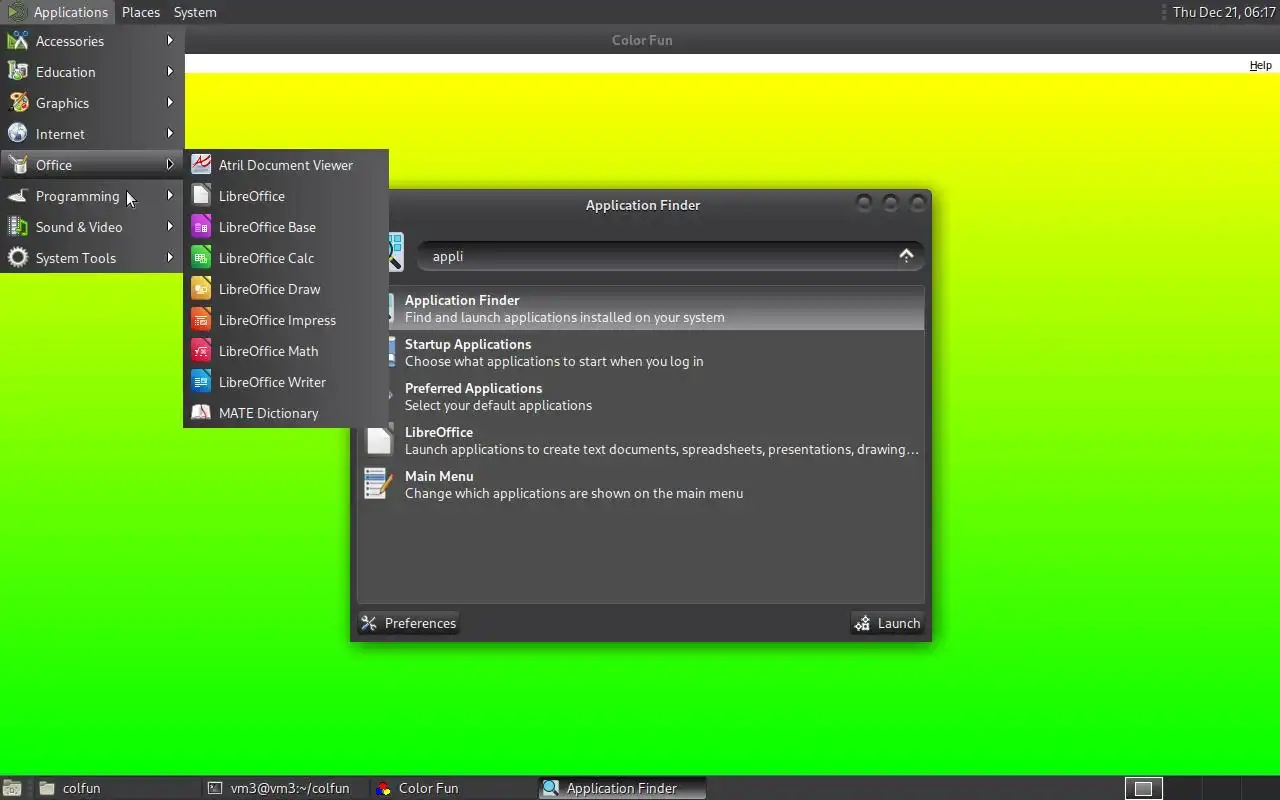Click the LibreOffice icon in Office submenu

click(x=201, y=196)
